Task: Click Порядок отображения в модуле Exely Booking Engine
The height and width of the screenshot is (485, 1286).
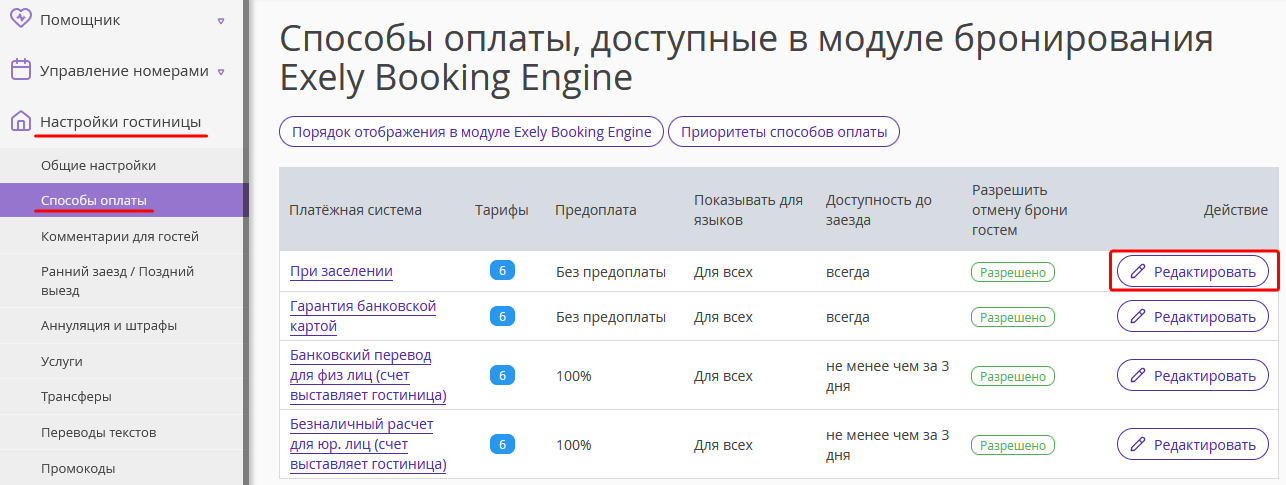Action: coord(471,132)
